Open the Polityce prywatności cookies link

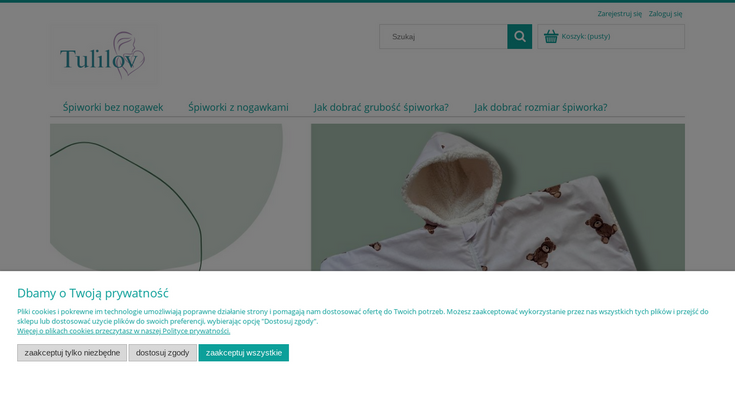(x=123, y=331)
